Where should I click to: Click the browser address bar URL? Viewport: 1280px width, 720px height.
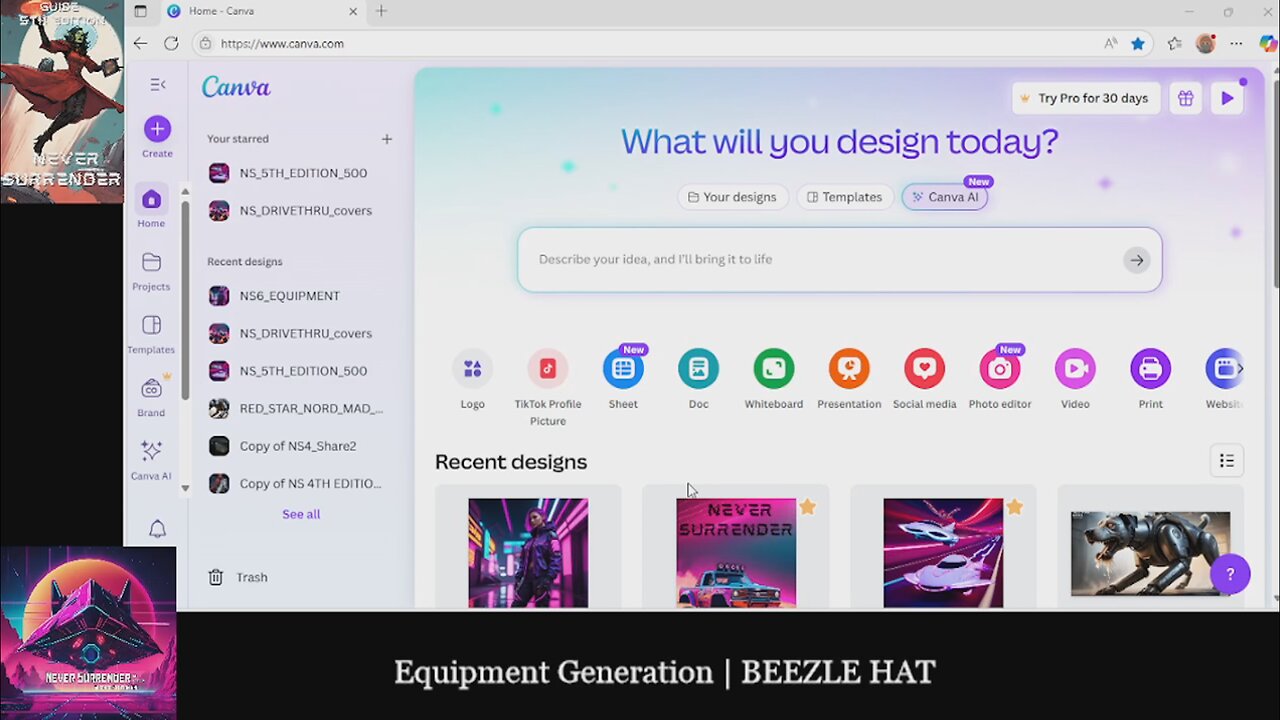coord(282,44)
